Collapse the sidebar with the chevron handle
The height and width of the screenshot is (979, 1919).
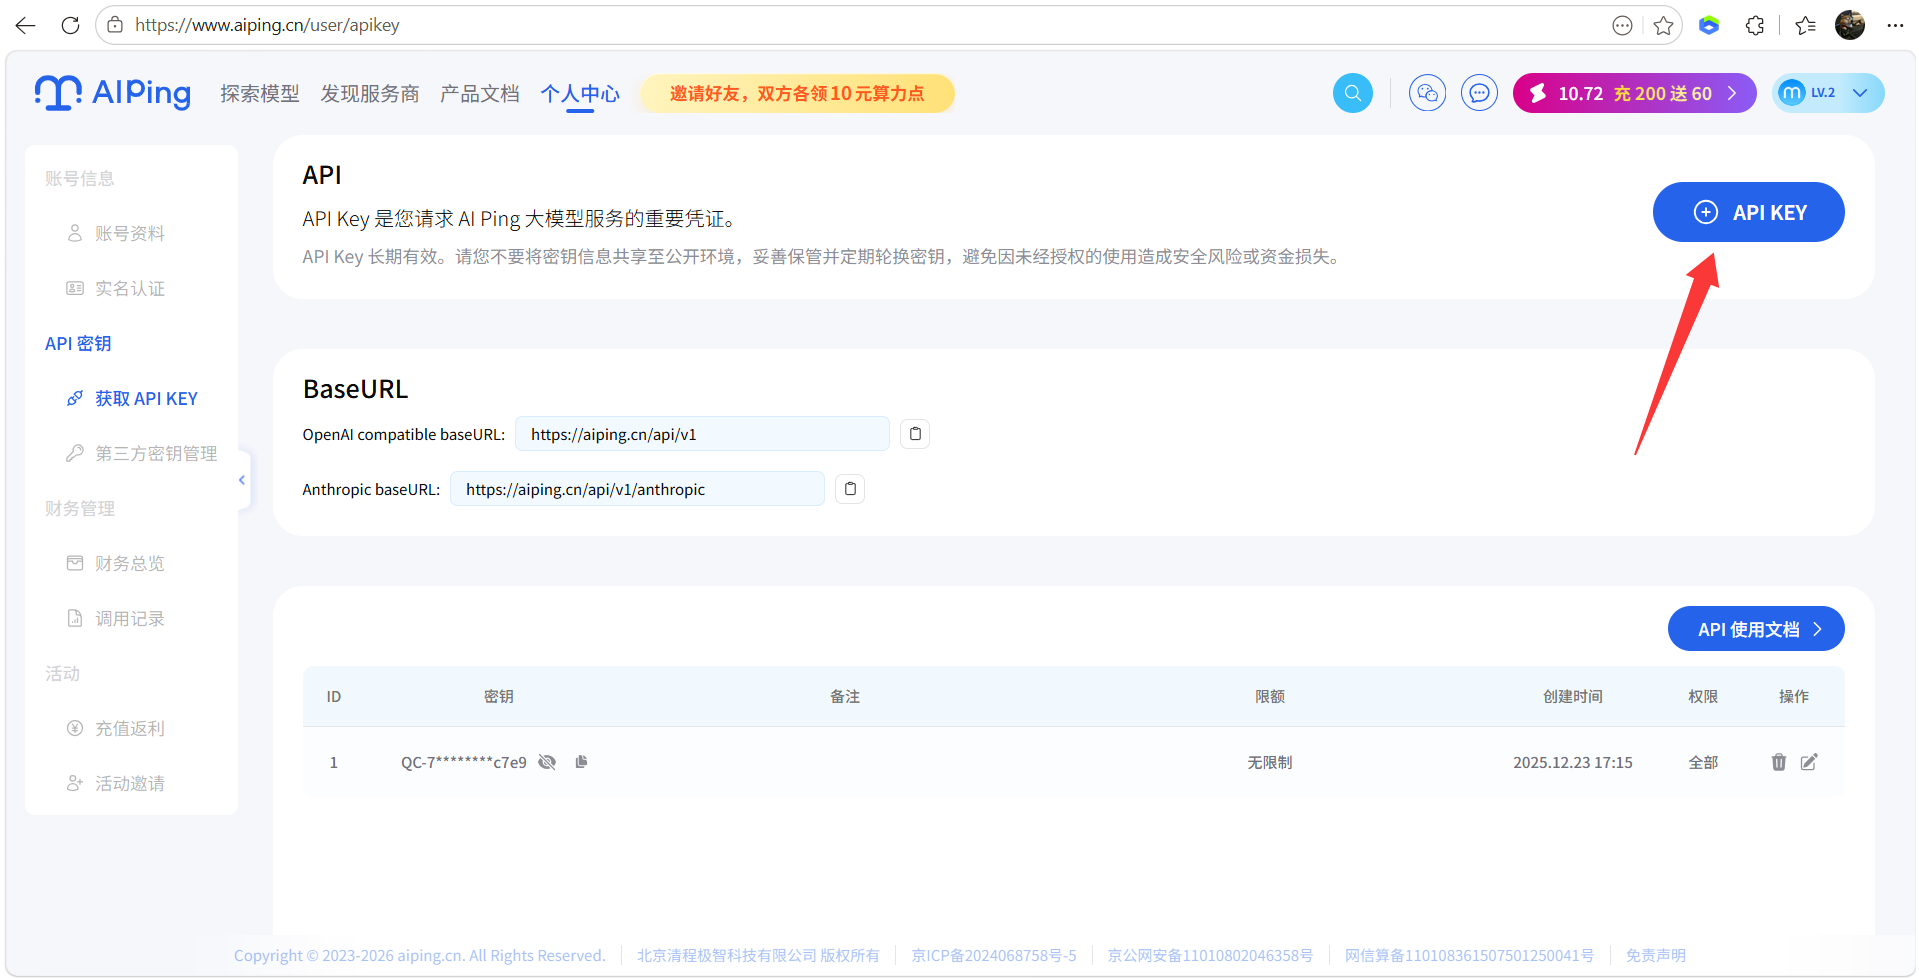tap(242, 480)
